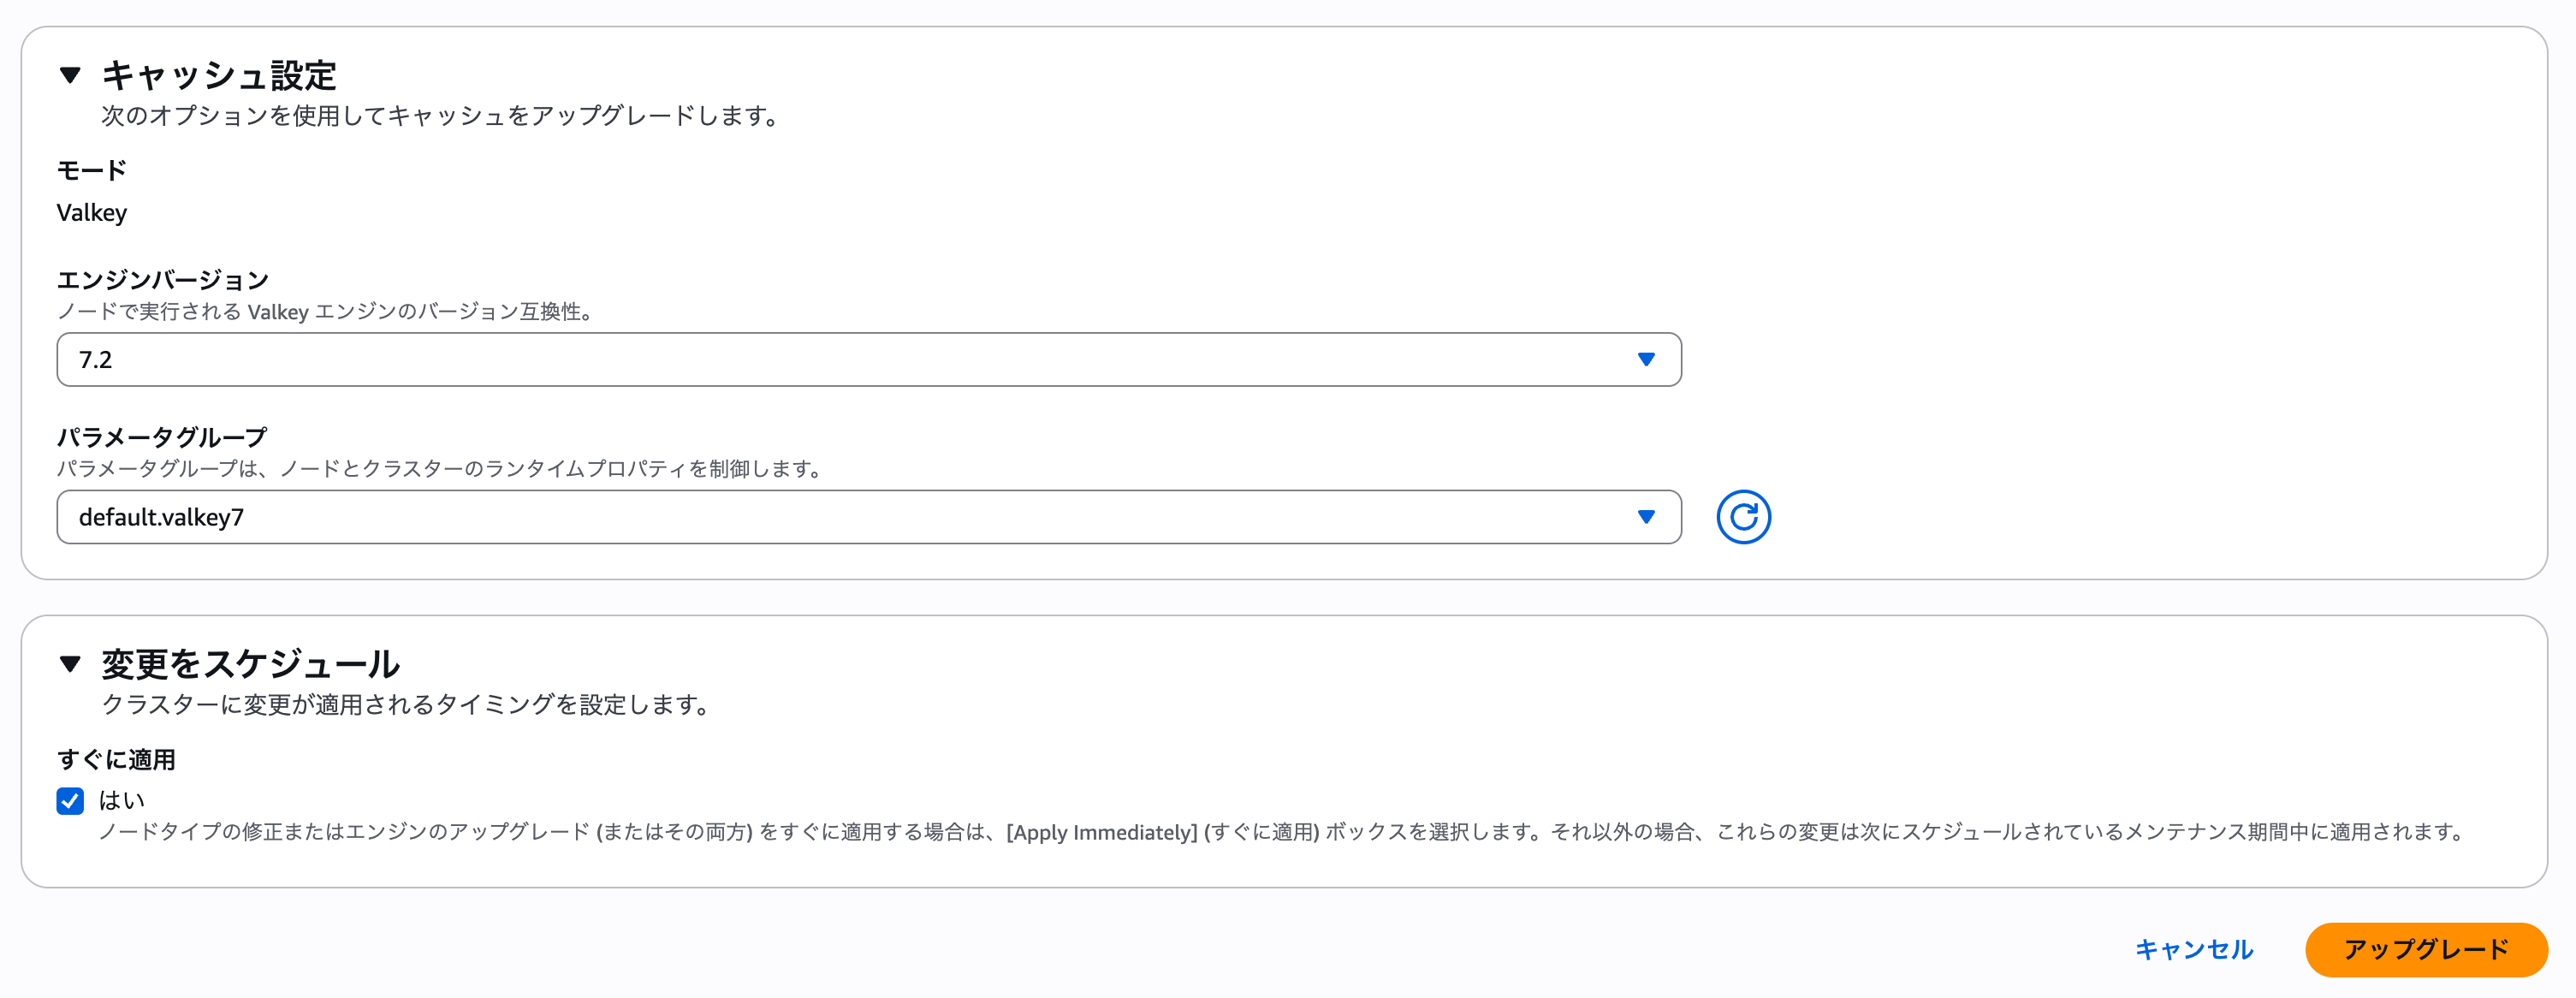Click the blue triangle on the 7.2 dropdown
2576x998 pixels.
[x=1645, y=359]
